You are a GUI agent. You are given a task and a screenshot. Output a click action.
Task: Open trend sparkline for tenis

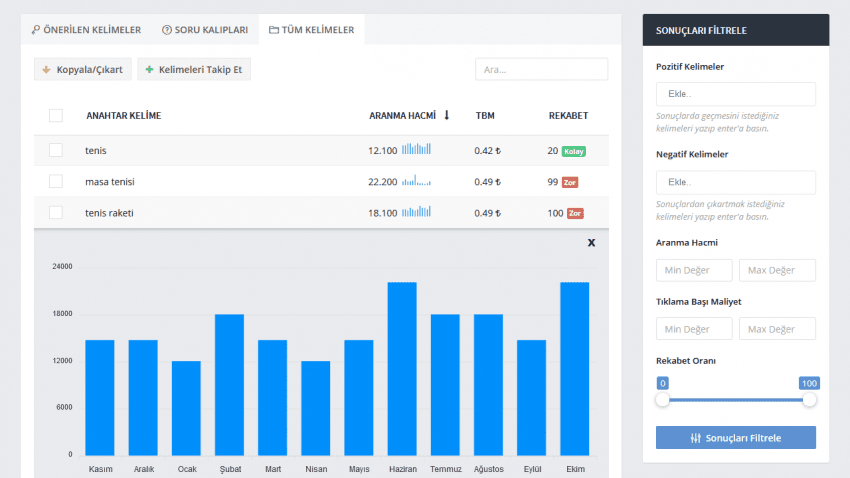416,148
